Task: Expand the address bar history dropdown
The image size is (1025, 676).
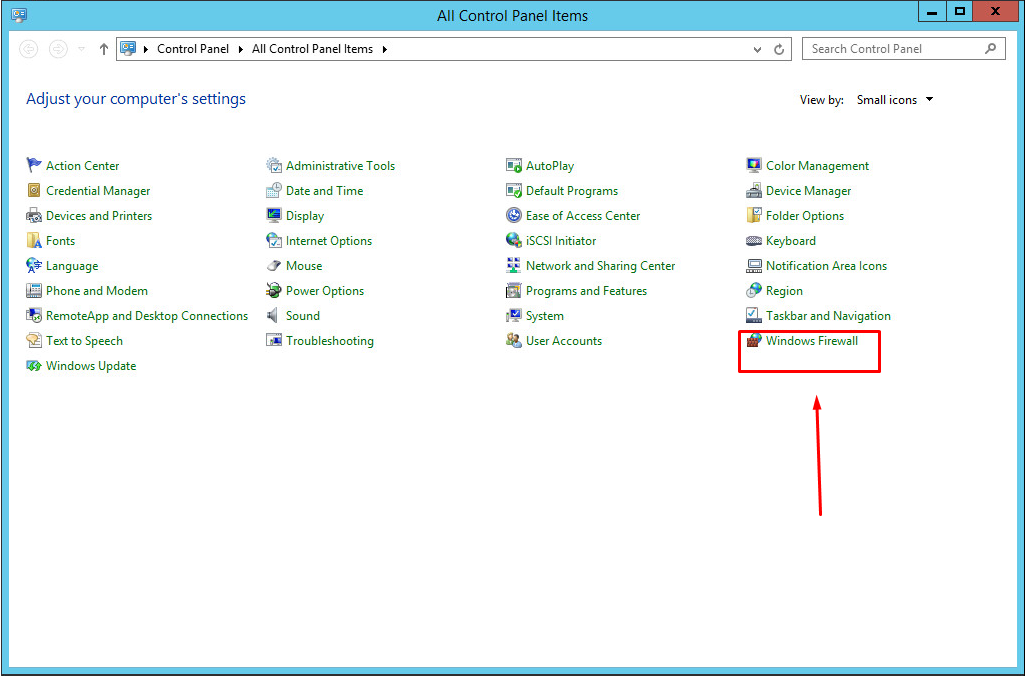Action: pos(758,49)
